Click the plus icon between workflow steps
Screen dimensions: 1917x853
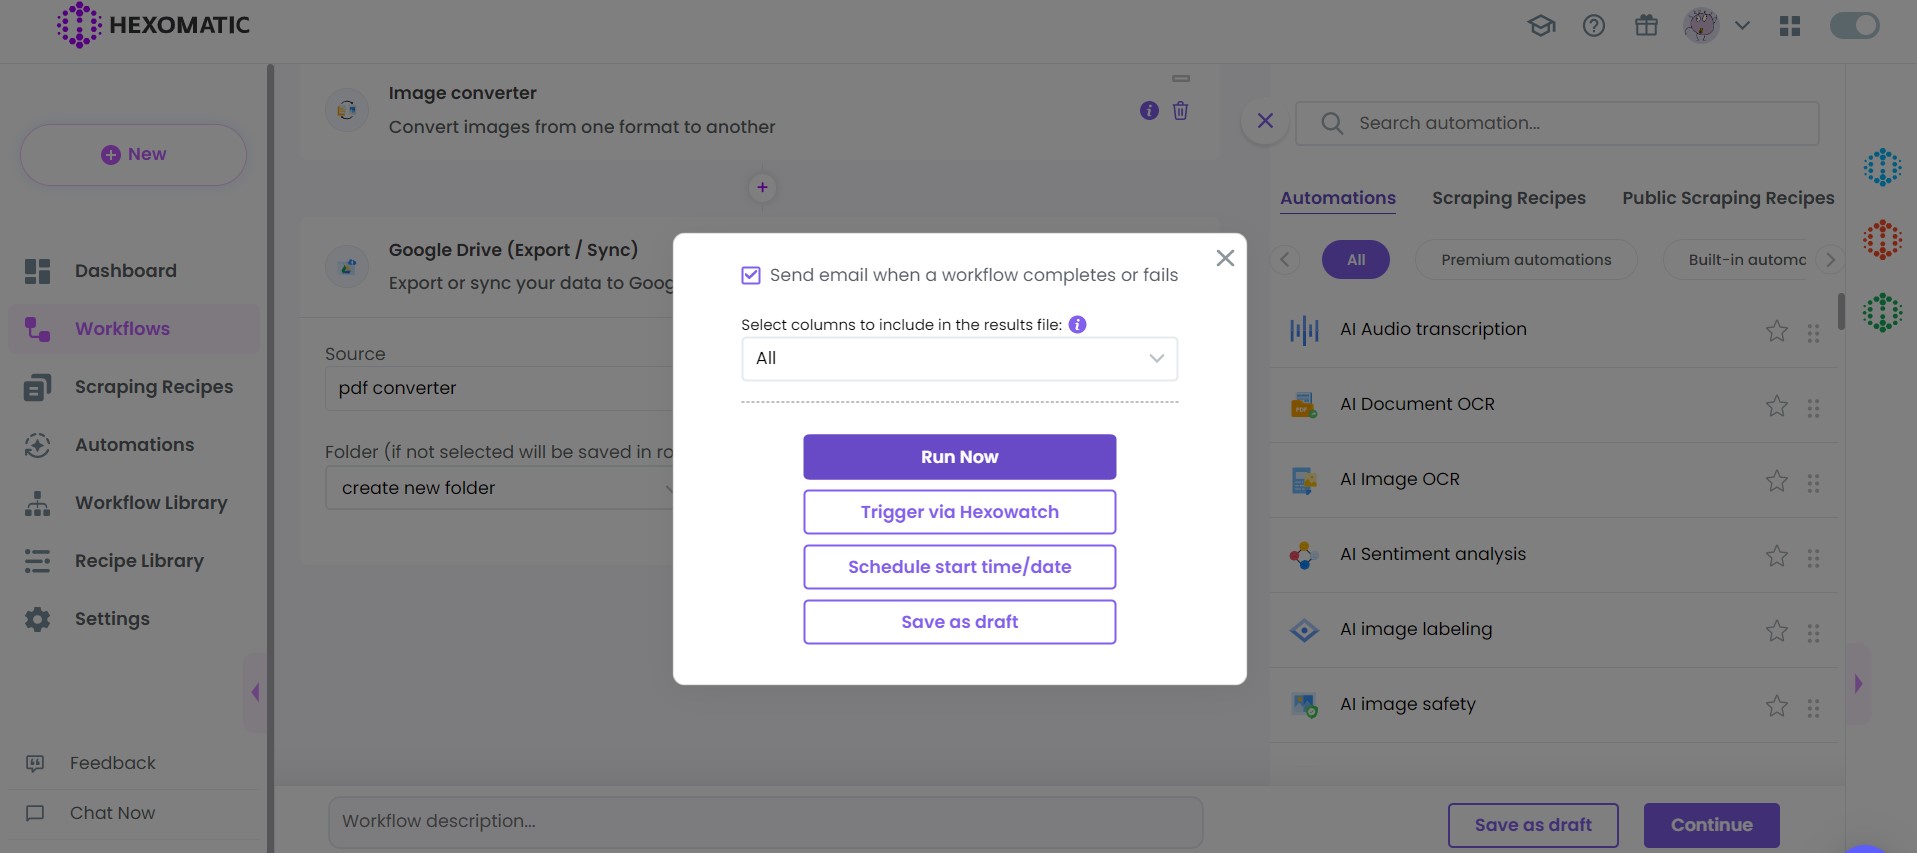(762, 187)
